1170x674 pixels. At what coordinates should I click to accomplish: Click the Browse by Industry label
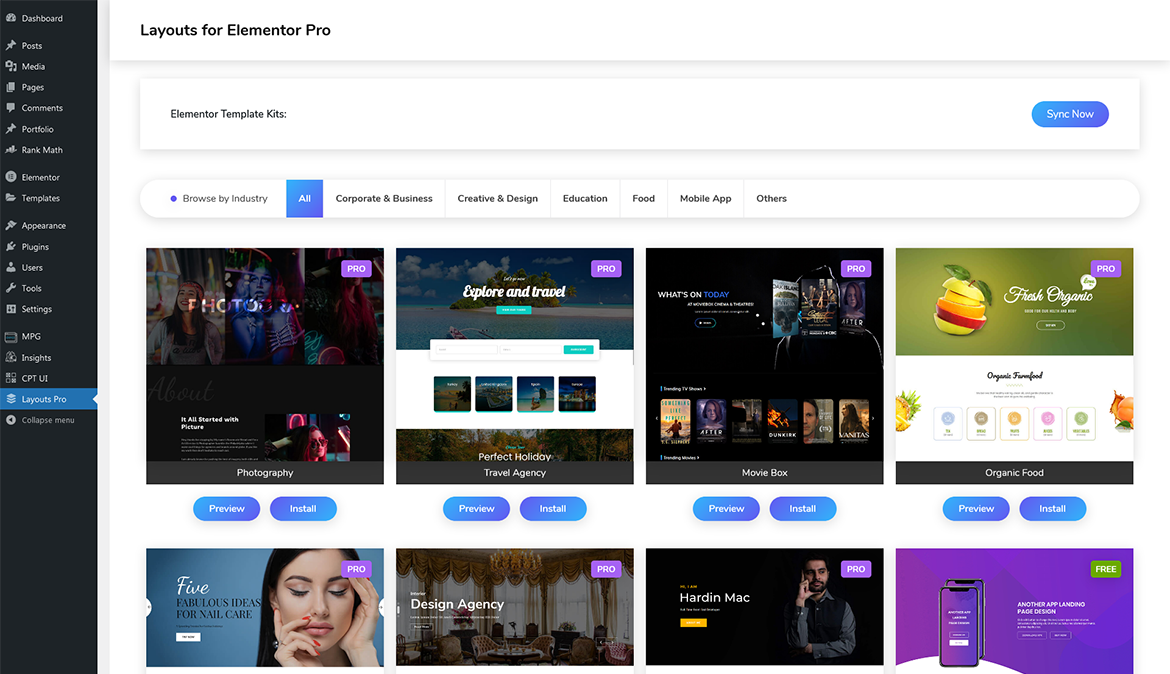pyautogui.click(x=225, y=199)
